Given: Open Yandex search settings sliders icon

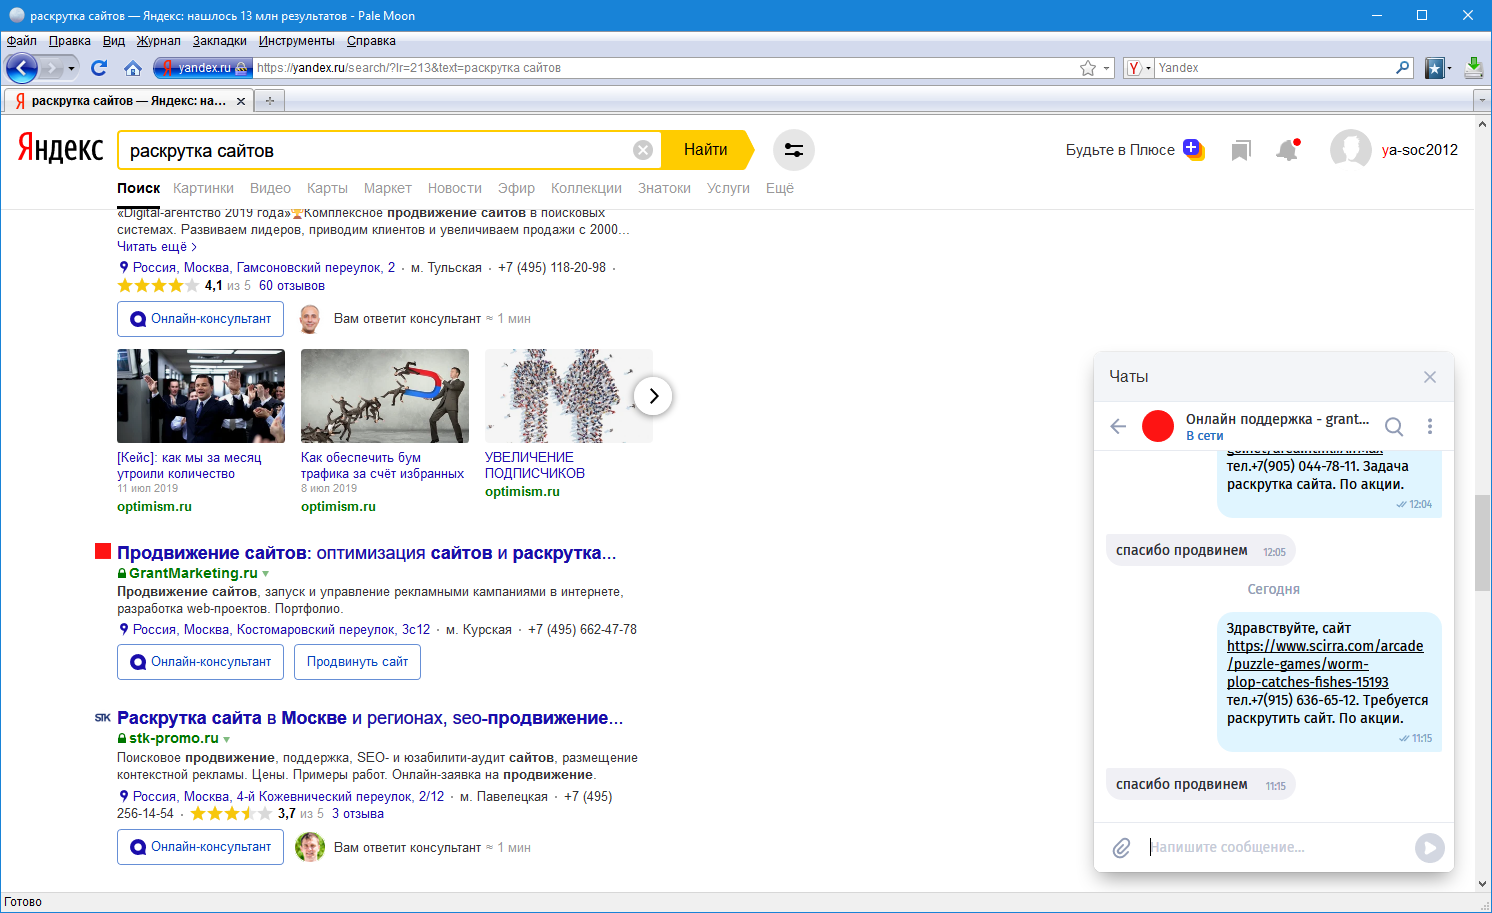Looking at the screenshot, I should click(x=794, y=150).
